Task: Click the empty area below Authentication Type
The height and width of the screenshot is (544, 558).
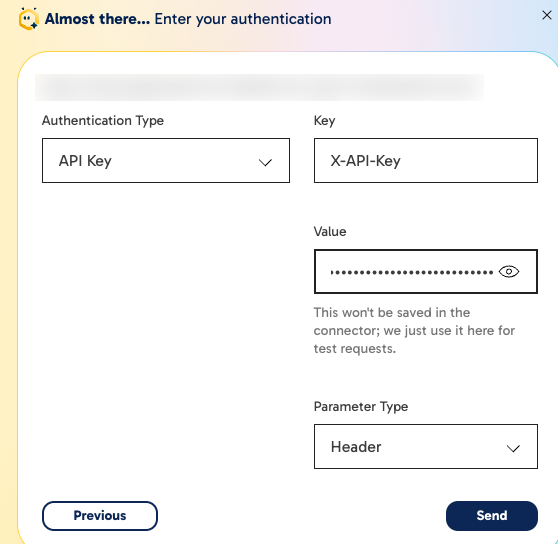Action: coord(166,320)
